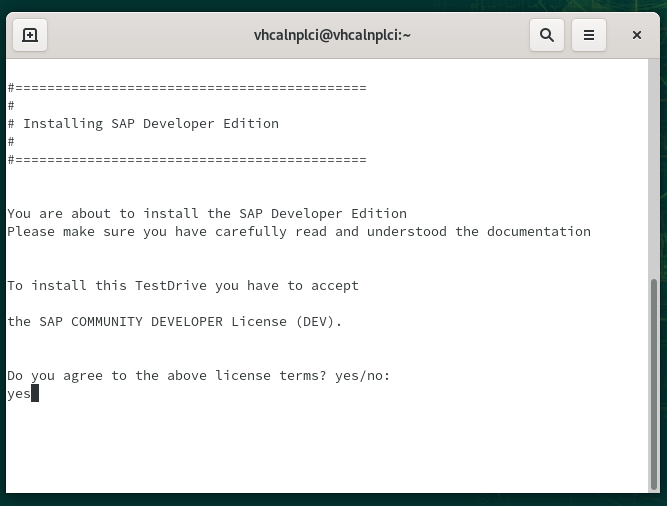Viewport: 667px width, 506px height.
Task: Click the window title vhcalnplci@vhcalnplci:~
Action: pos(332,35)
